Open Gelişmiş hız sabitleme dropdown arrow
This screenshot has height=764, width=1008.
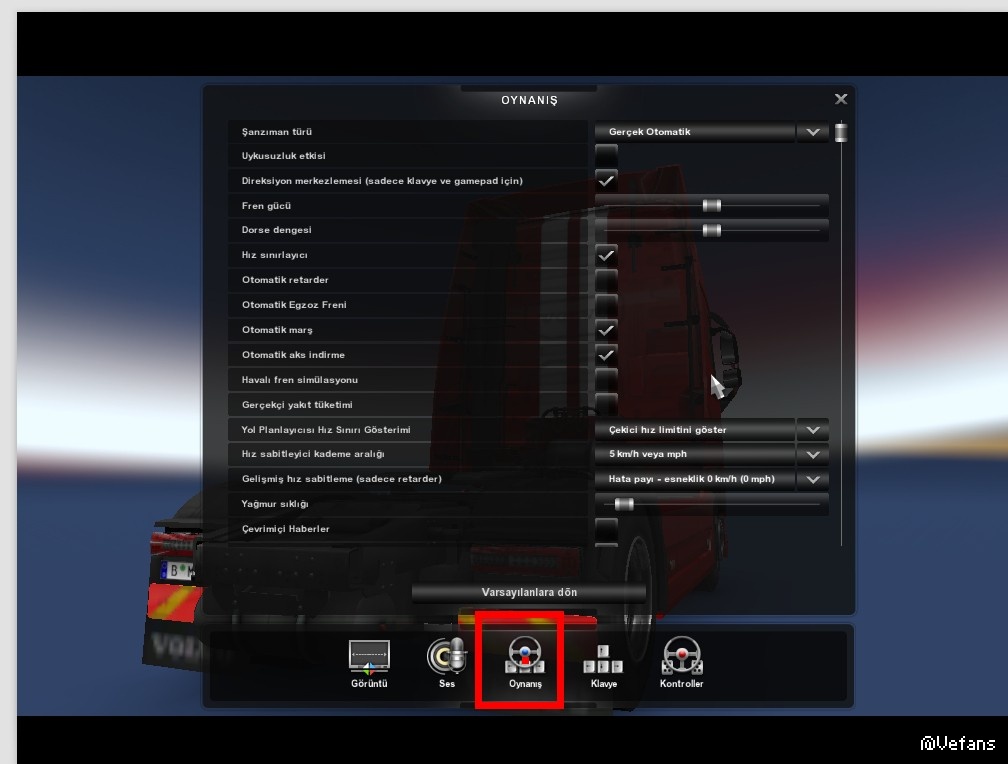click(813, 479)
